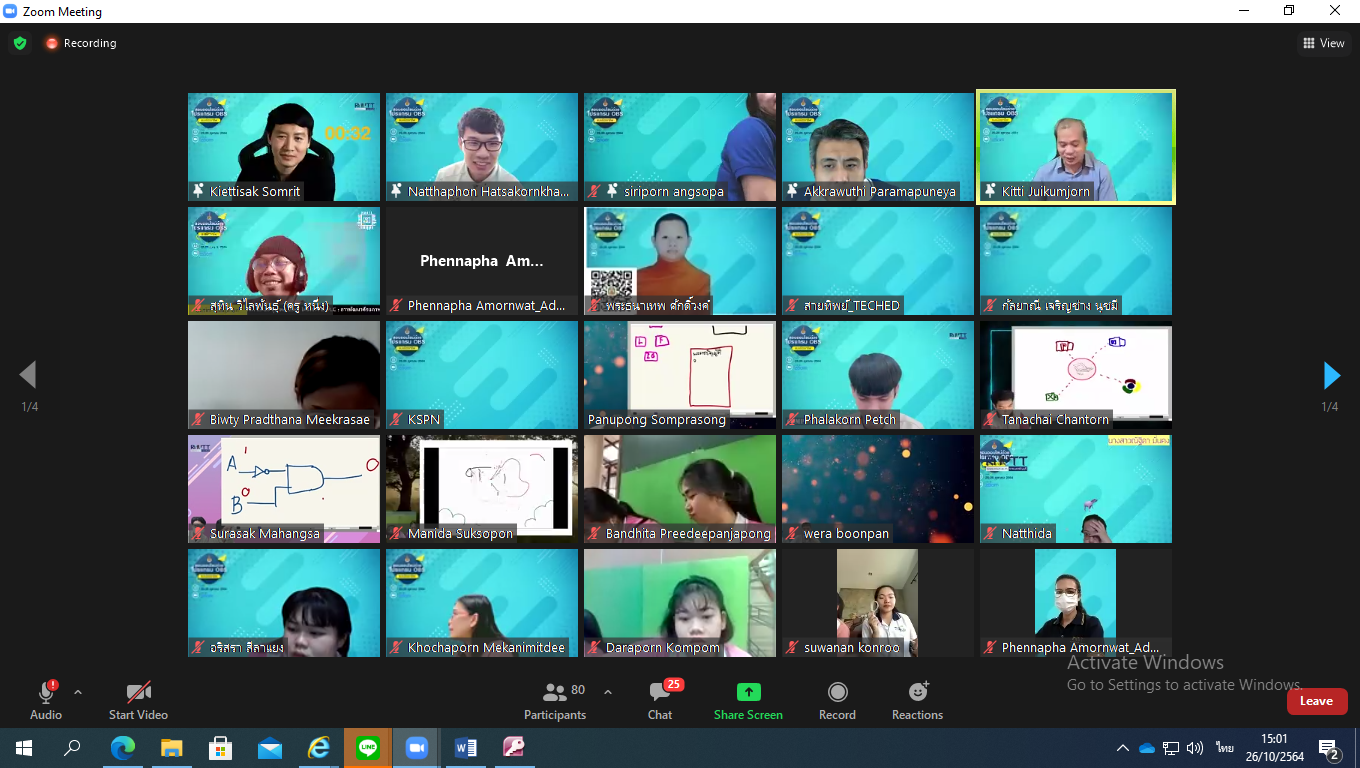1360x768 pixels.
Task: Click the red Recording indicator
Action: coord(80,43)
